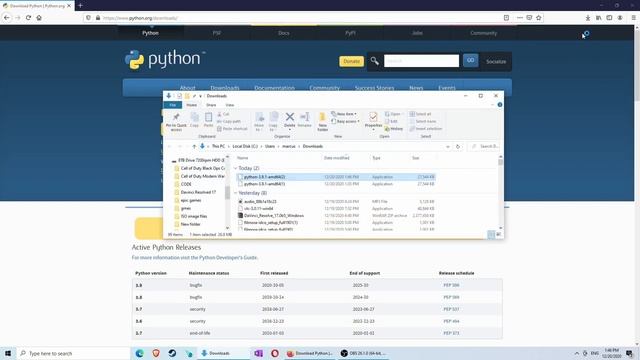Open the File tab in Explorer
The image size is (640, 360).
173,105
